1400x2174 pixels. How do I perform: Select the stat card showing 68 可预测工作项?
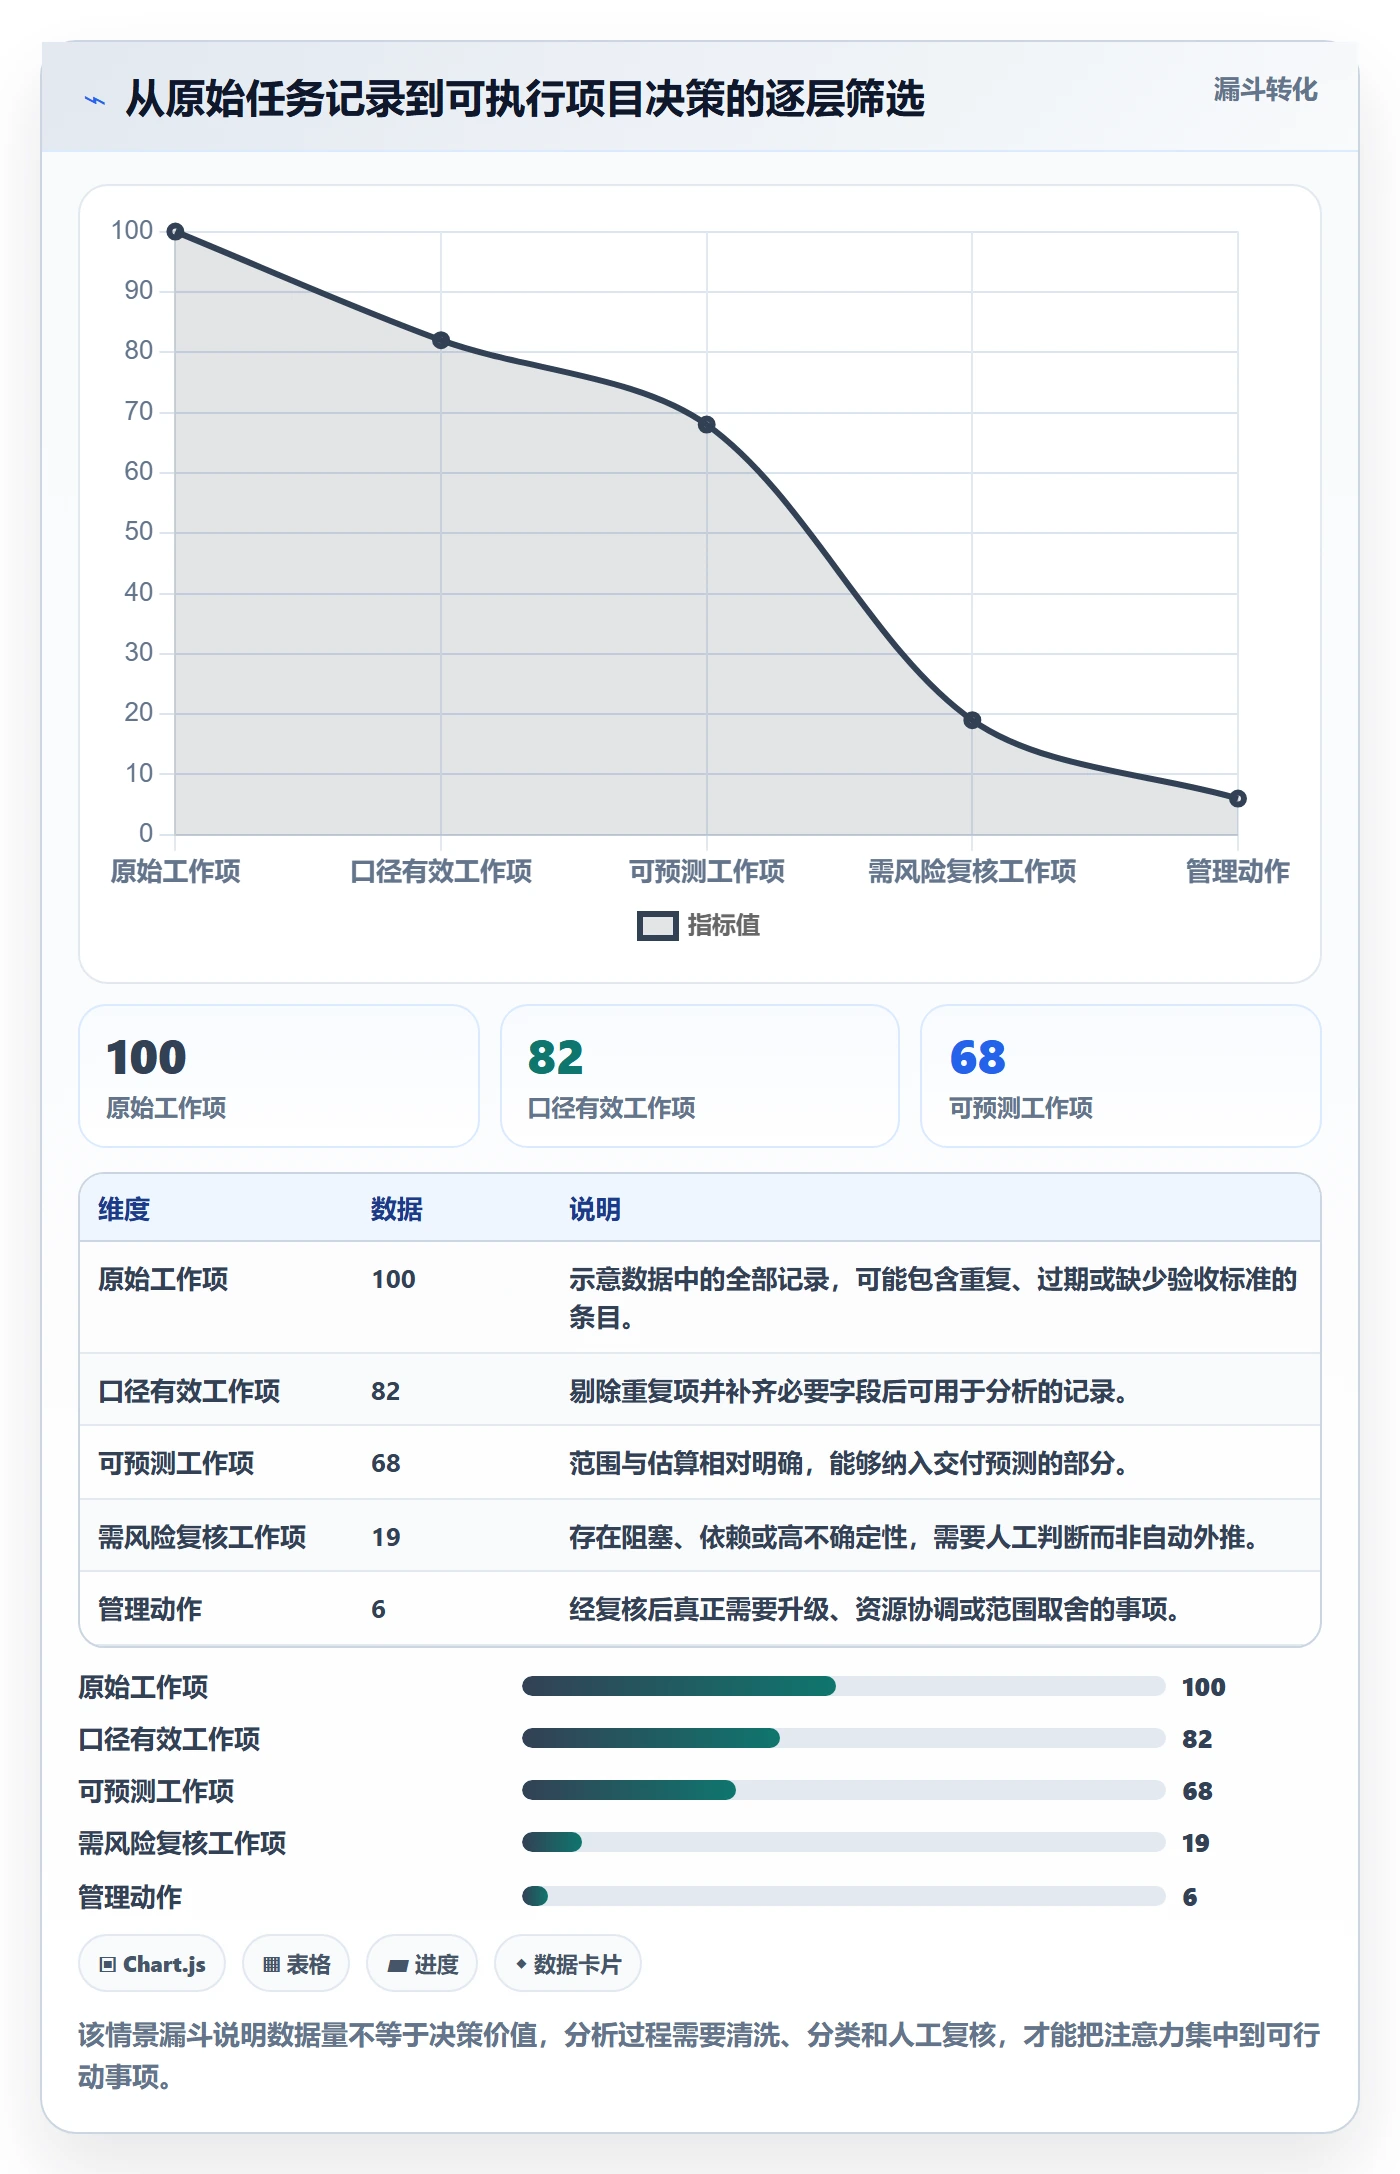coord(1121,1076)
